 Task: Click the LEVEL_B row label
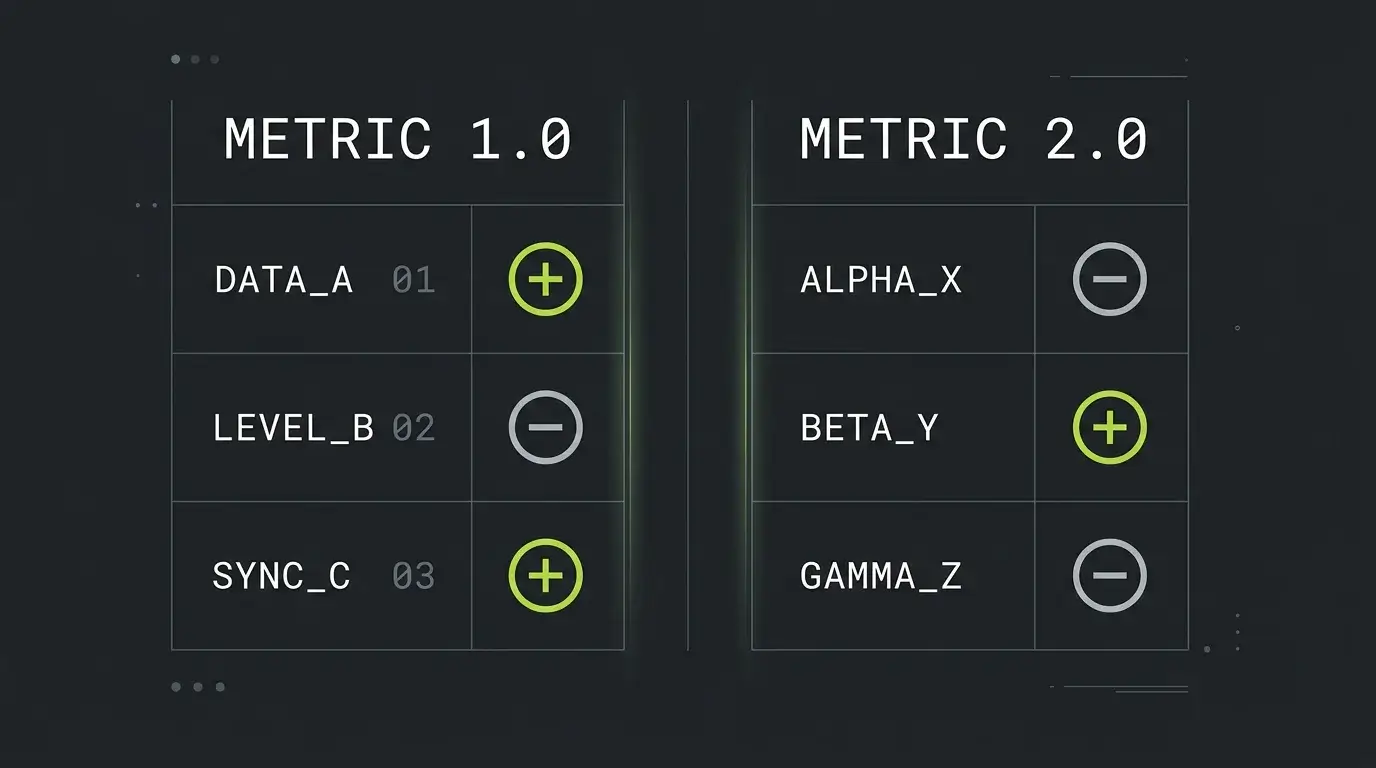coord(293,428)
